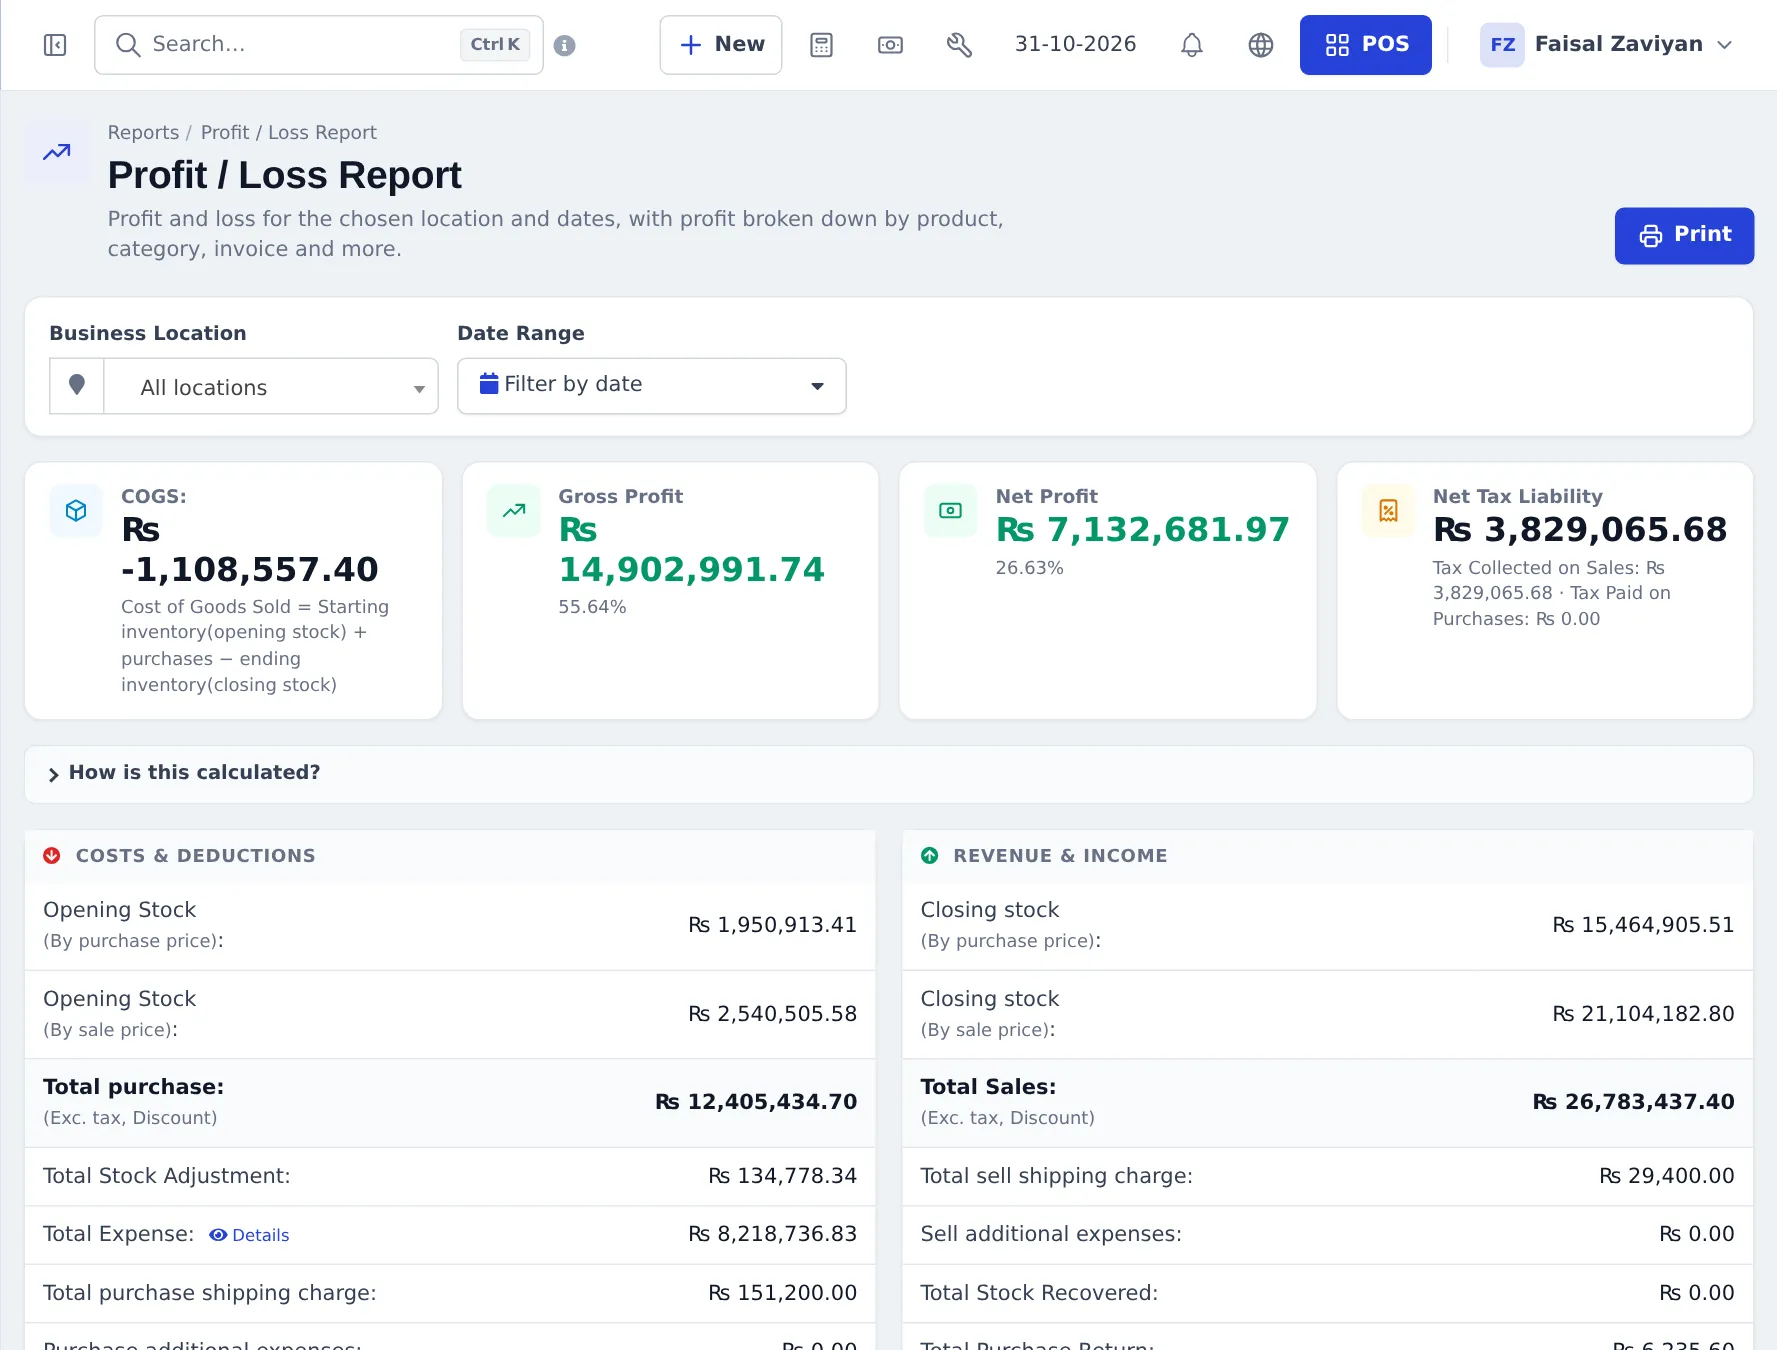This screenshot has height=1350, width=1777.
Task: Open the New button
Action: click(x=720, y=45)
